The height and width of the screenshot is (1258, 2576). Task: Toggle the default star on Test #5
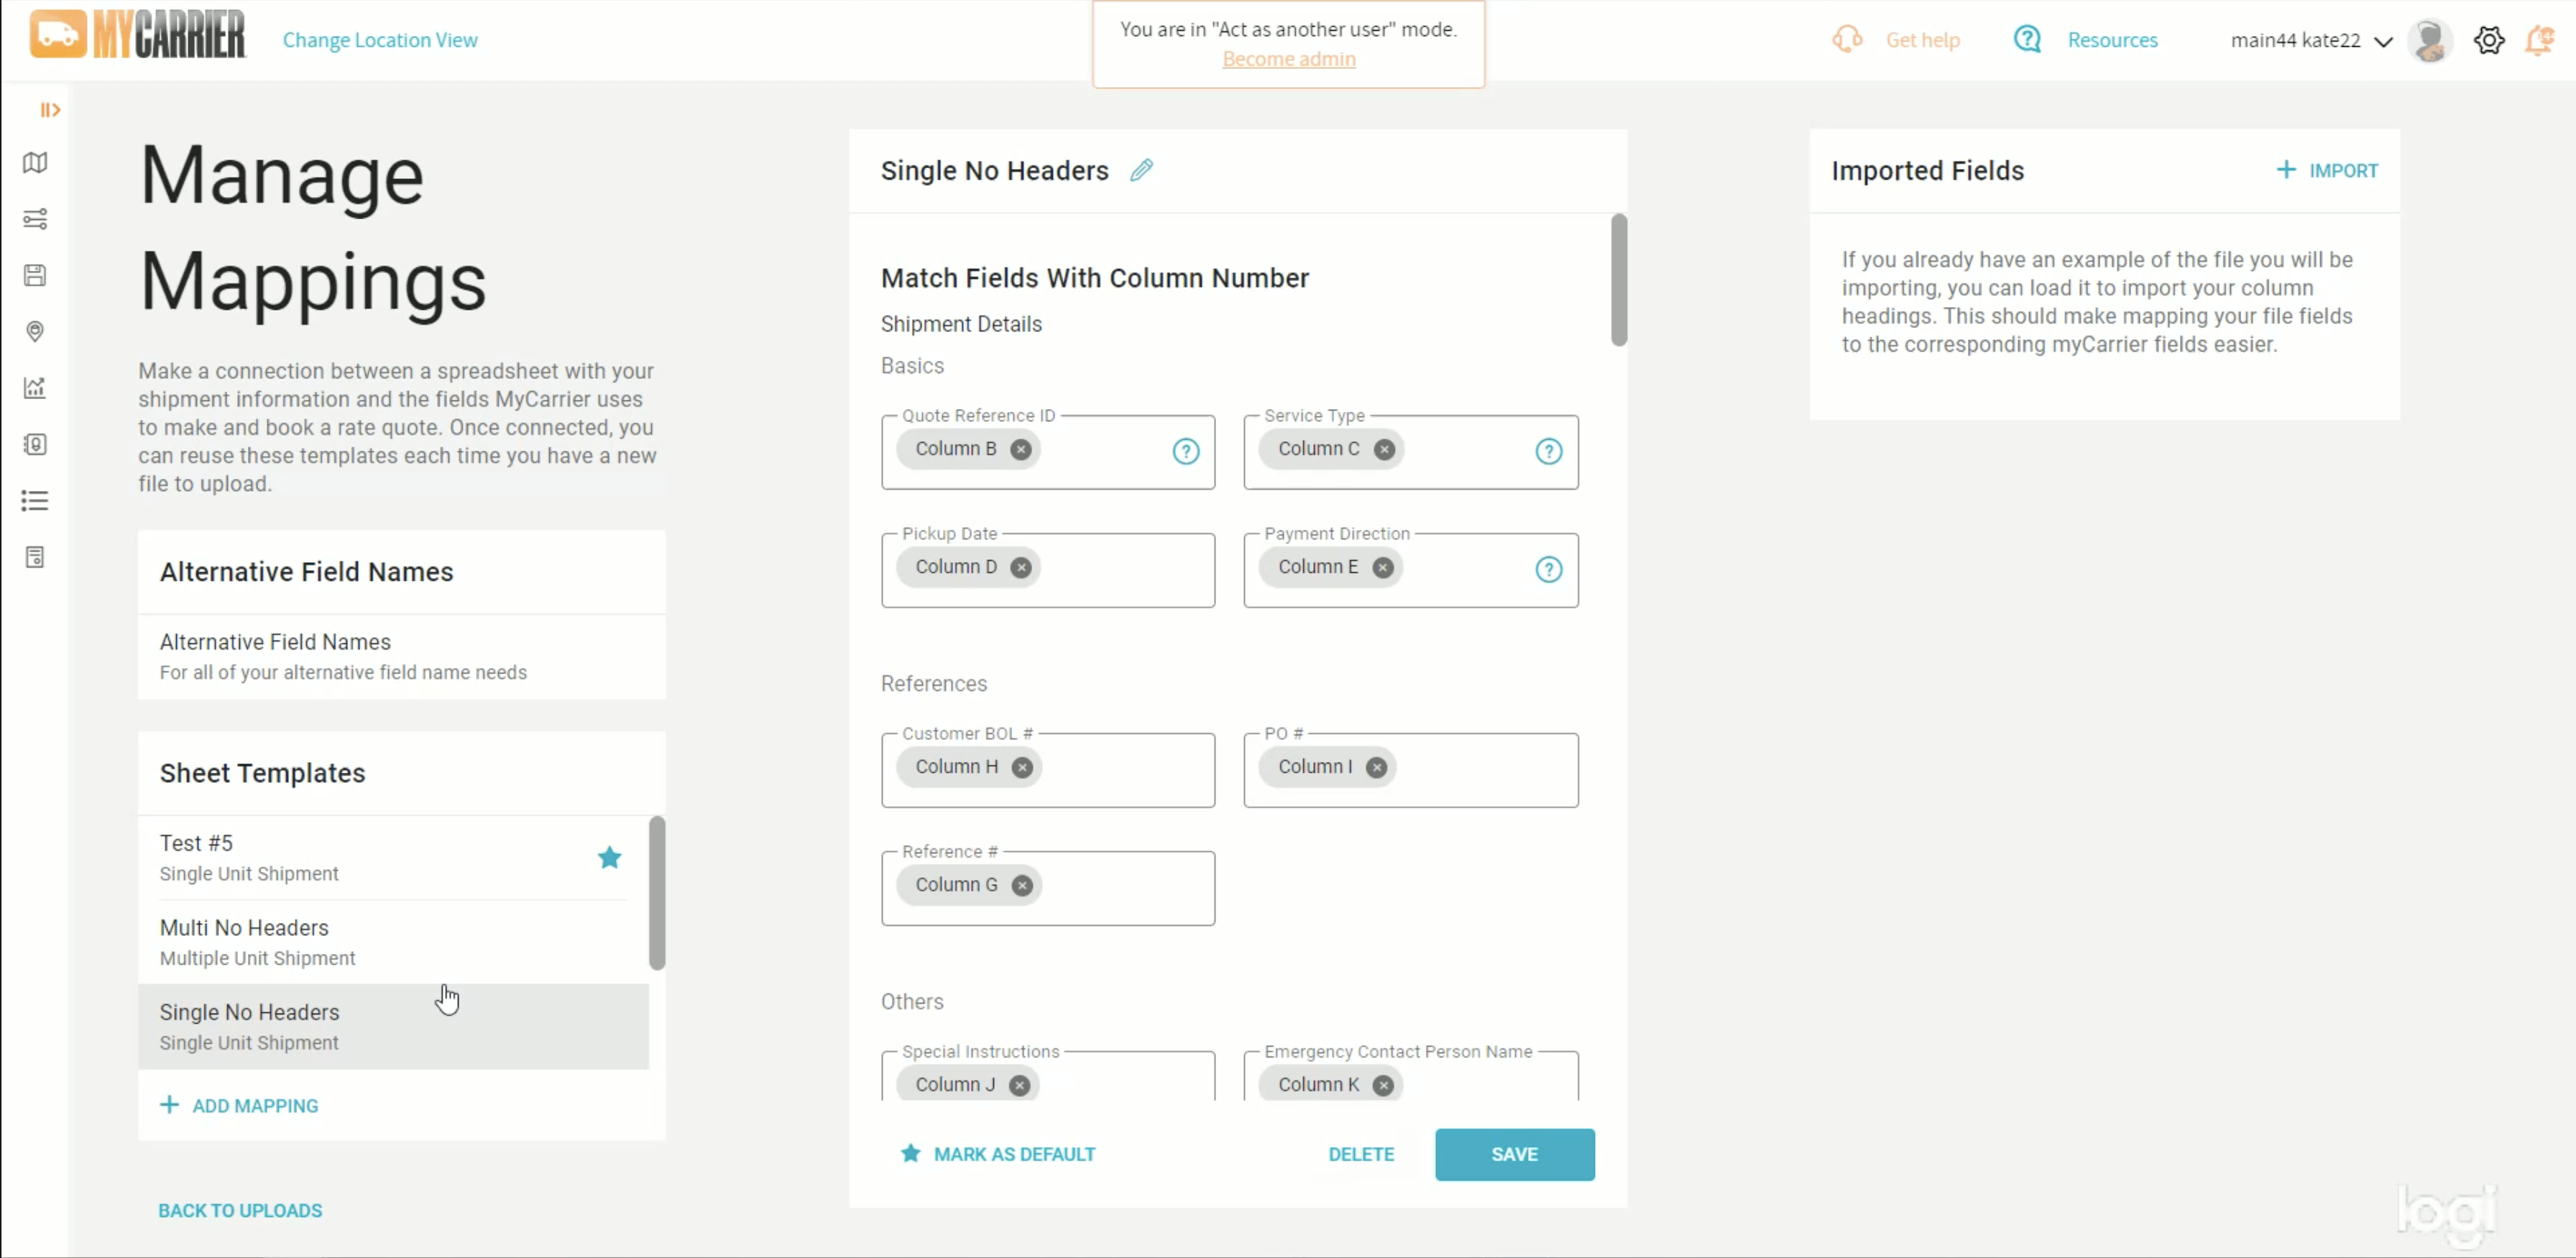click(x=609, y=857)
